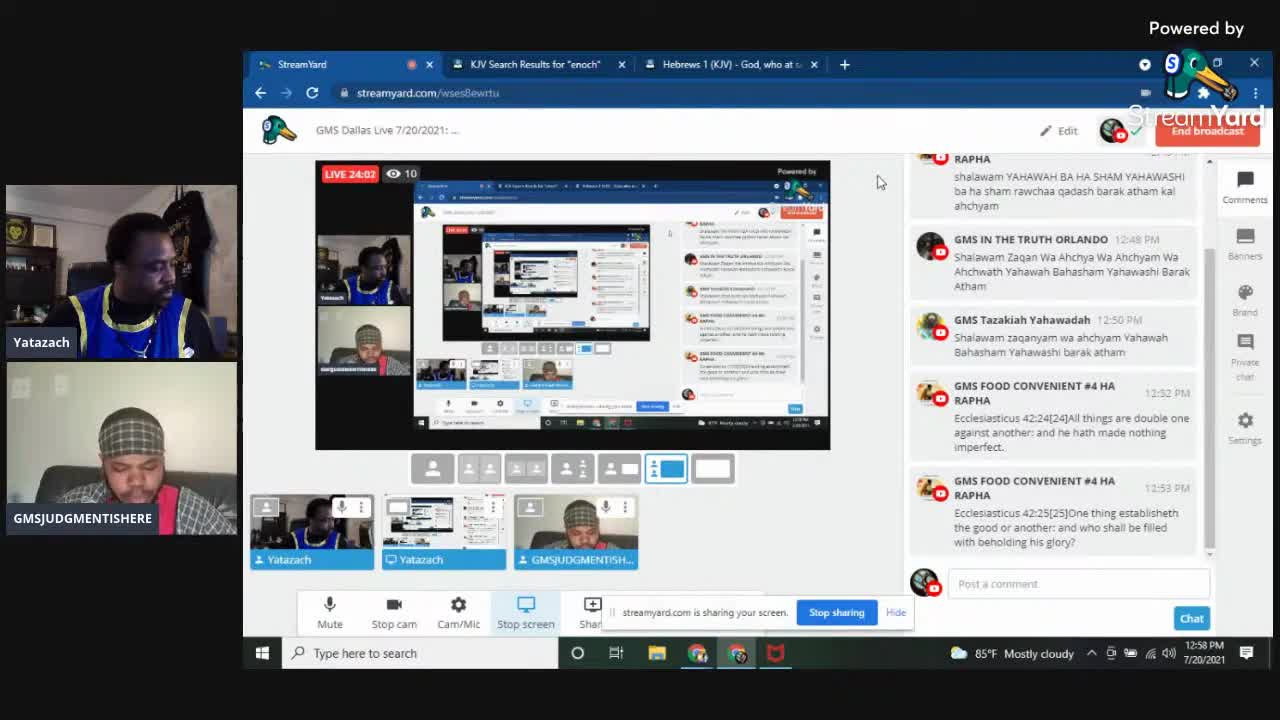Screen dimensions: 1280x720
Task: Open the Private chat panel
Action: click(x=1245, y=358)
